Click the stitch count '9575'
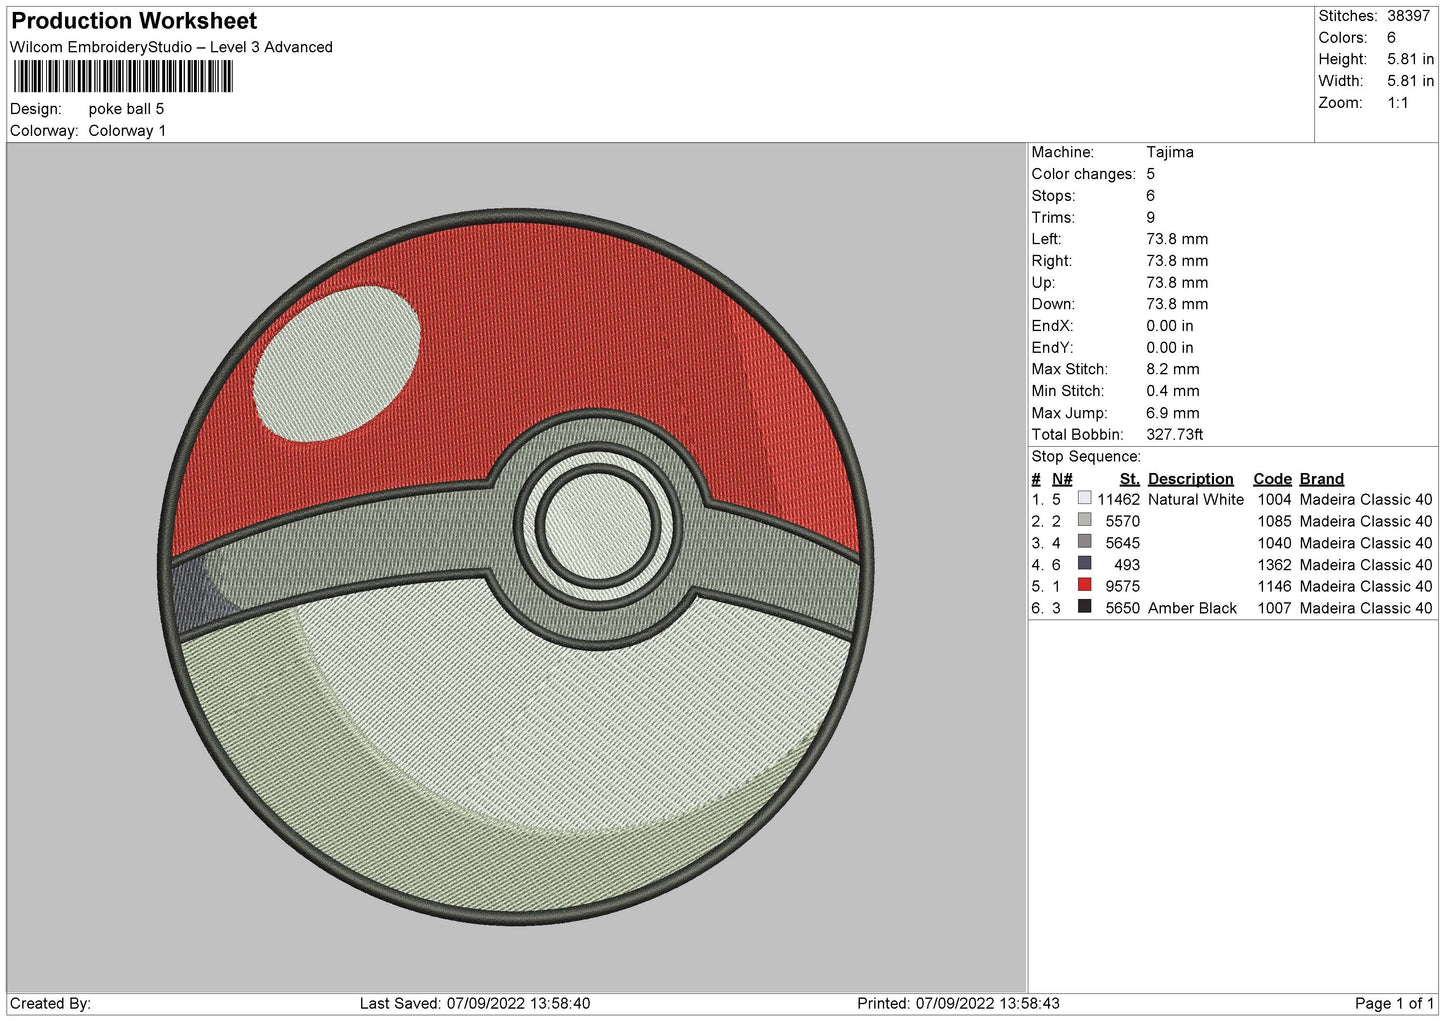 (x=1123, y=587)
